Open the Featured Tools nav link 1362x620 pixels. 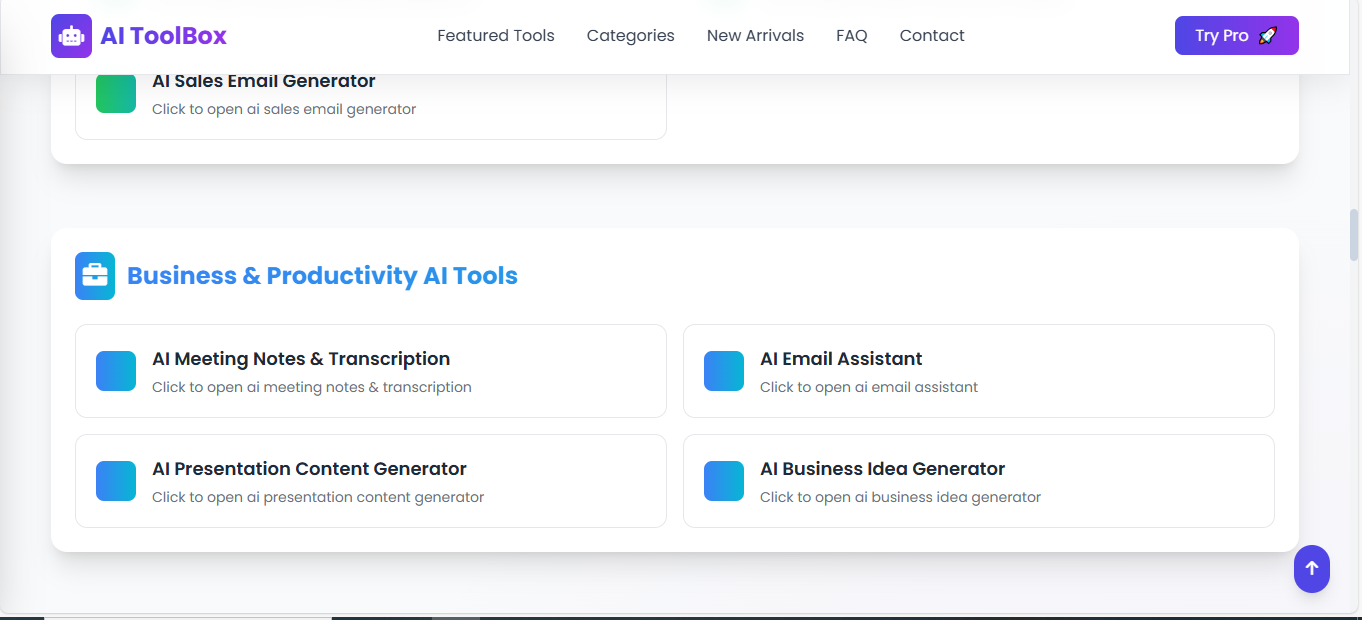click(496, 36)
